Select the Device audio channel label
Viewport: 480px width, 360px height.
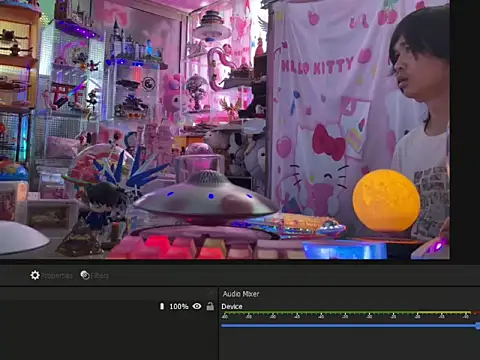232,307
